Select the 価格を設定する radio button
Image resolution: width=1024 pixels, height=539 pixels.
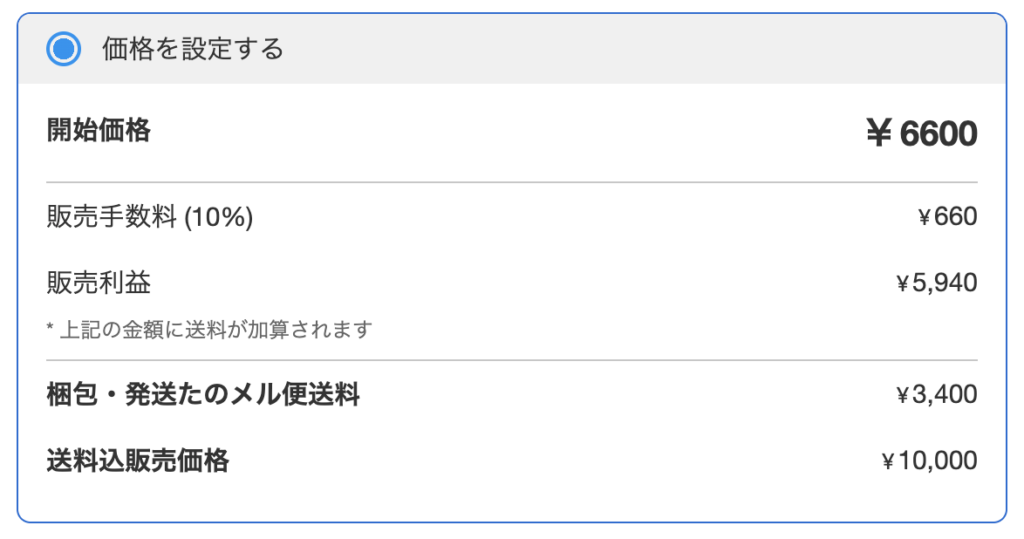(x=64, y=49)
